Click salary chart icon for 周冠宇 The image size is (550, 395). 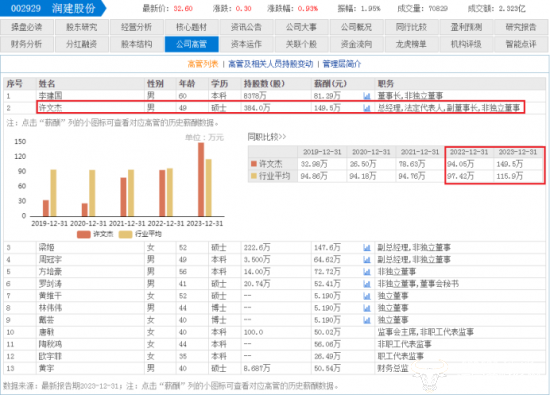[x=367, y=260]
